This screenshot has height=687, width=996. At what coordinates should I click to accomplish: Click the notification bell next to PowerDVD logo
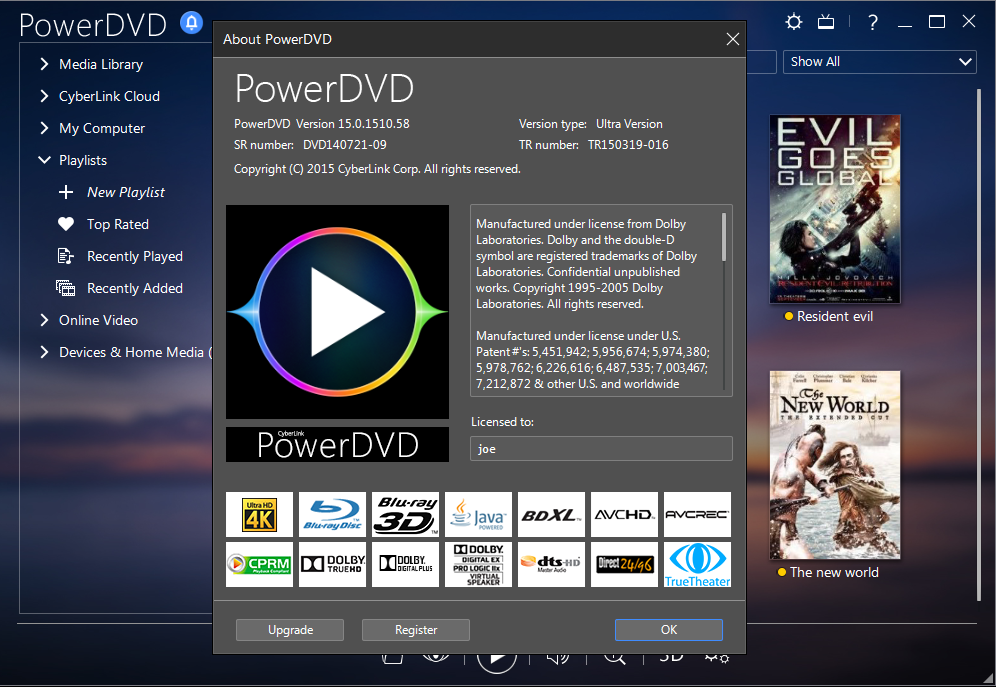pos(191,22)
